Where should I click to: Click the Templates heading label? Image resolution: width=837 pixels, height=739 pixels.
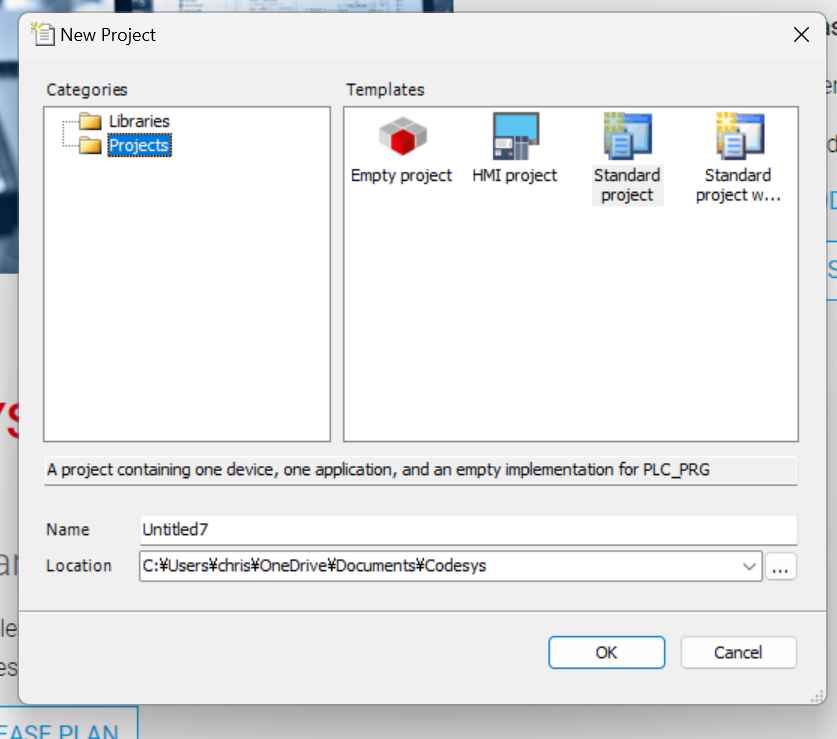pos(385,90)
